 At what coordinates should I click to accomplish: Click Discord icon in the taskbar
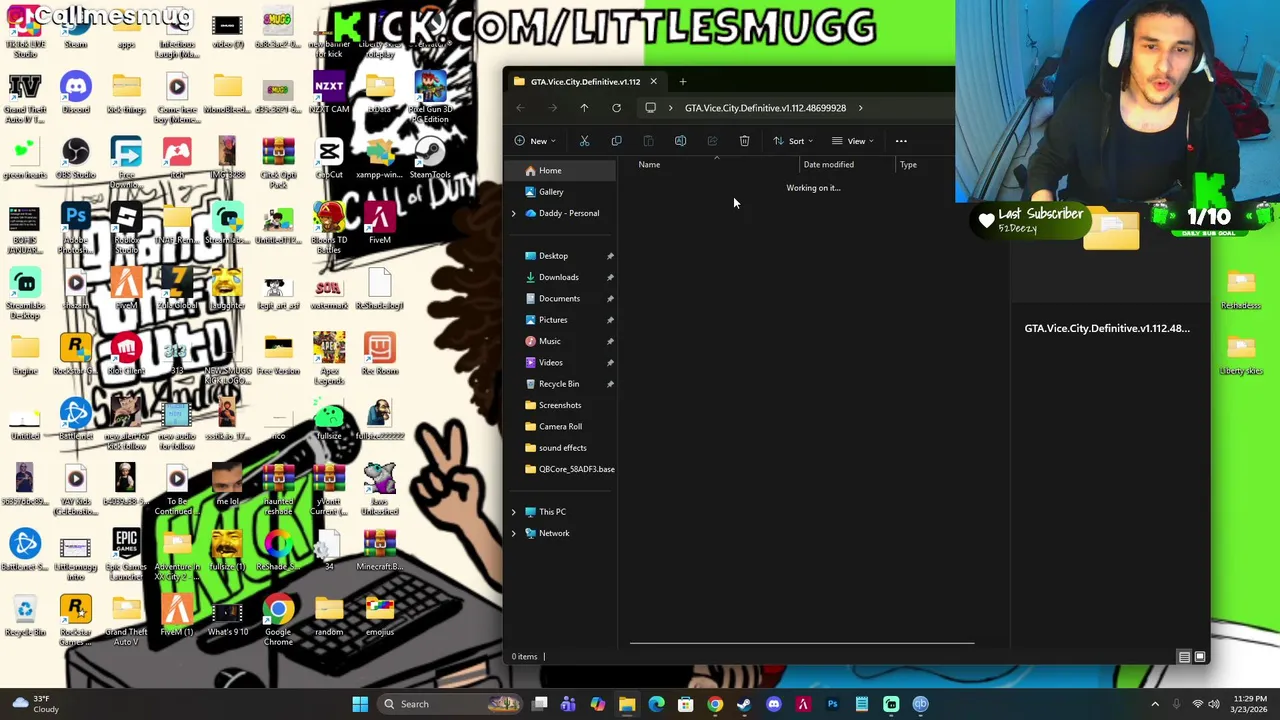pos(773,704)
